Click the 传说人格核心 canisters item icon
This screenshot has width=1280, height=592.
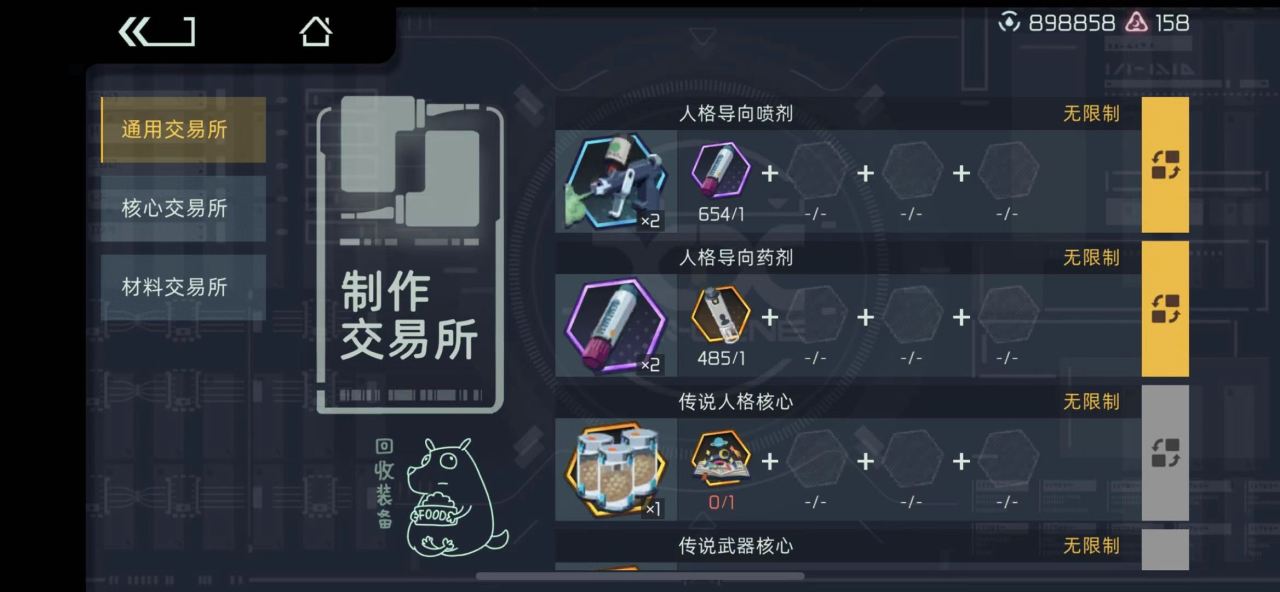(616, 469)
